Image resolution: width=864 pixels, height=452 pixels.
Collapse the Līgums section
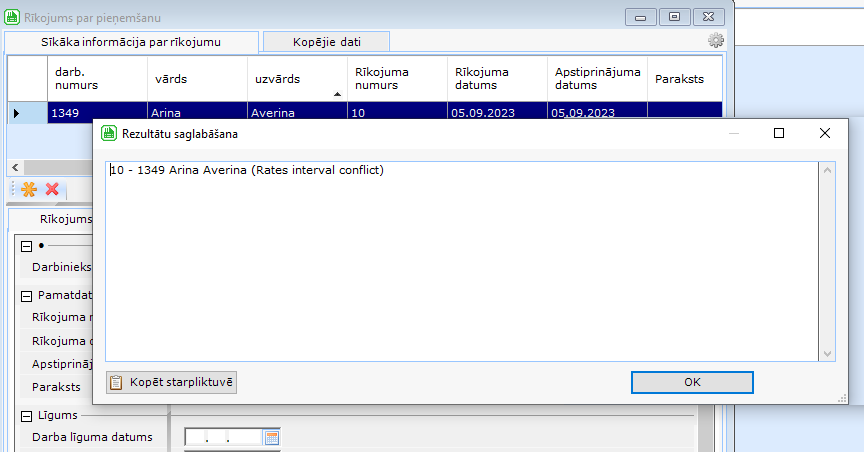pyautogui.click(x=26, y=415)
